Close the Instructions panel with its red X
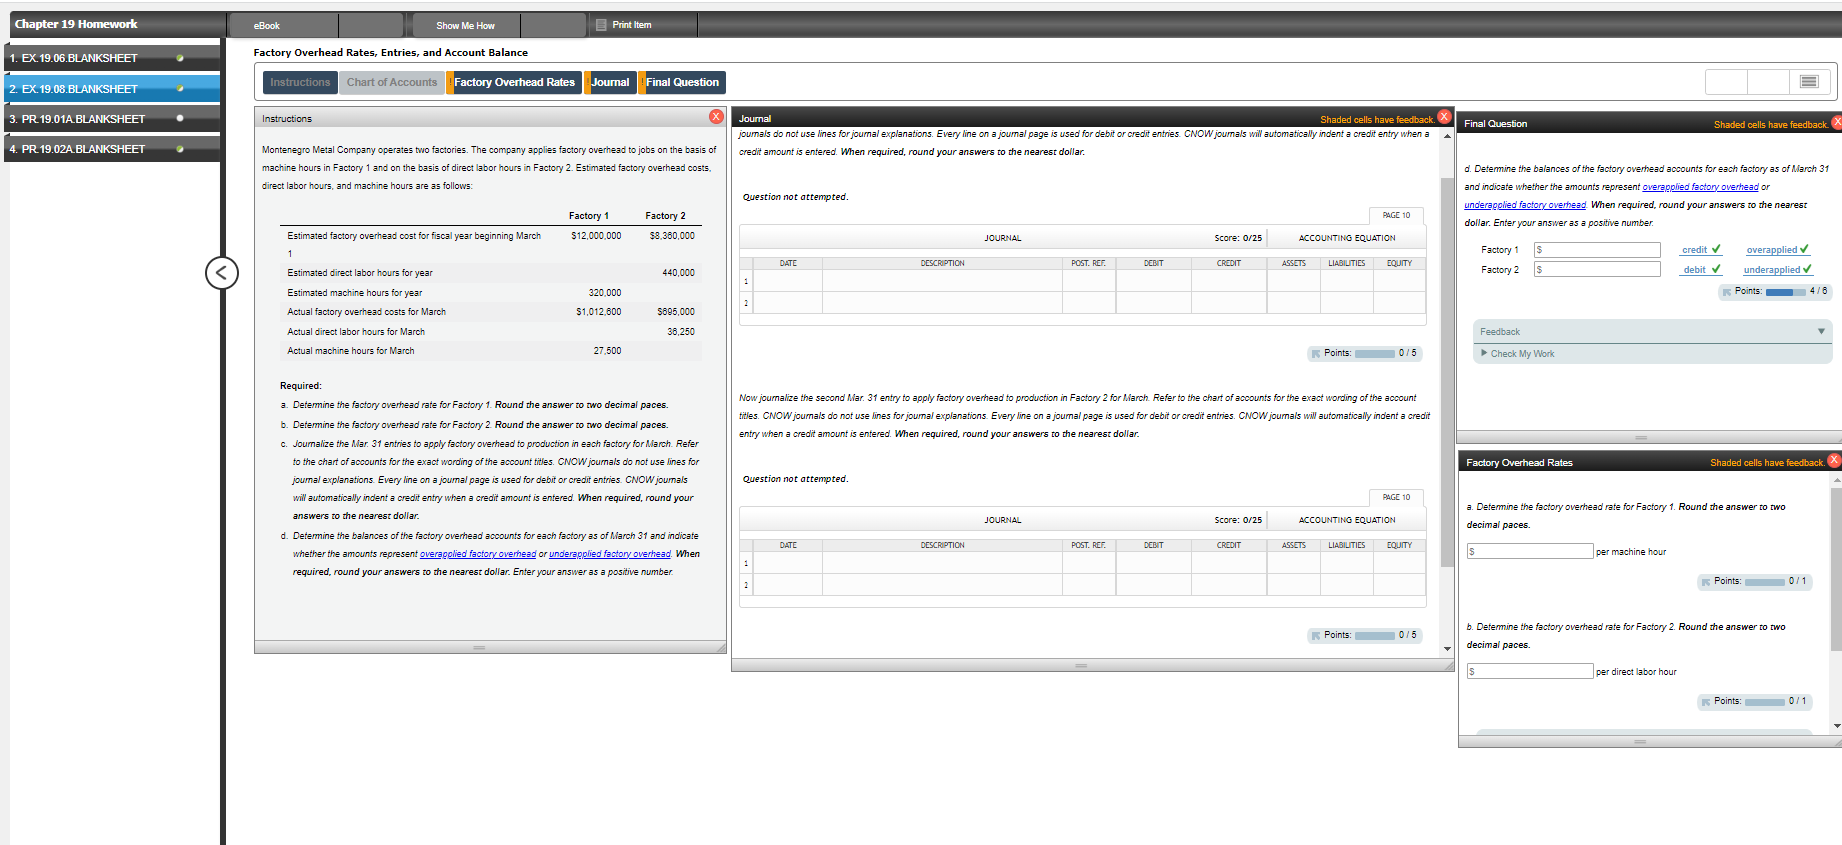The image size is (1842, 845). pyautogui.click(x=716, y=117)
